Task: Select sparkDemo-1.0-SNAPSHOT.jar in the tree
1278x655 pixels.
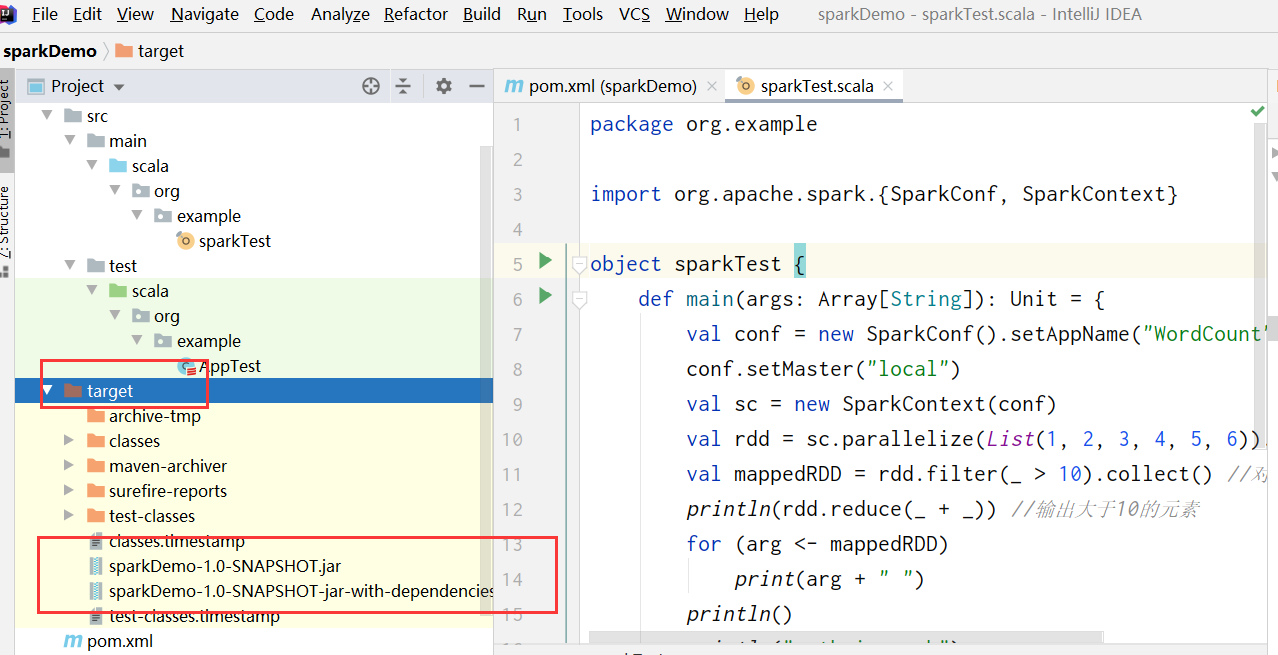Action: click(x=215, y=566)
